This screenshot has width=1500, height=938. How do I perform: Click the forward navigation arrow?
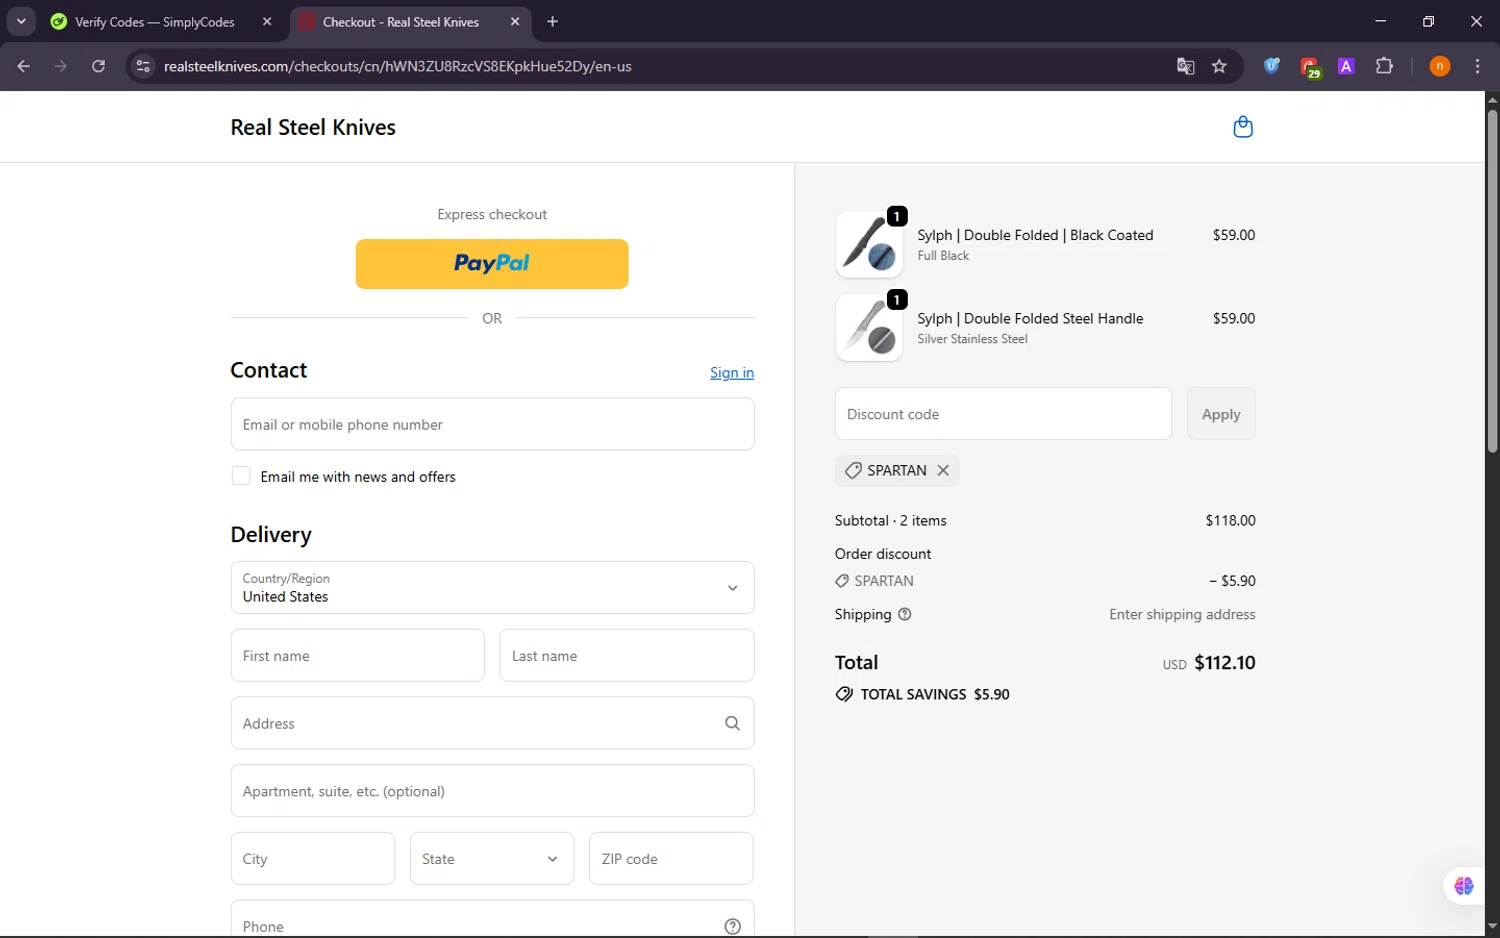click(61, 66)
